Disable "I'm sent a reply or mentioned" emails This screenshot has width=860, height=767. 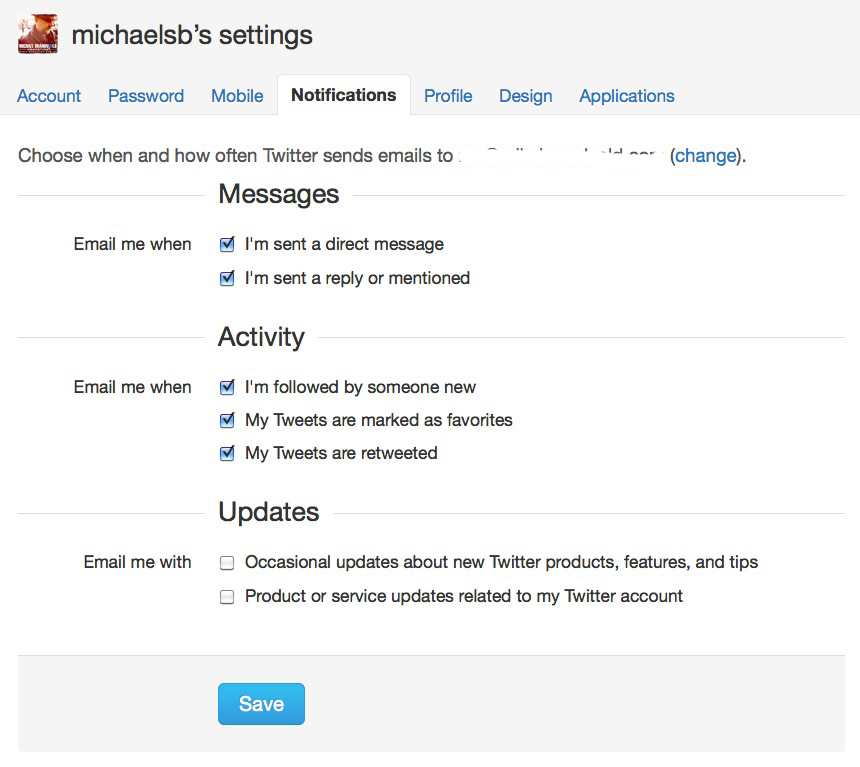[227, 278]
